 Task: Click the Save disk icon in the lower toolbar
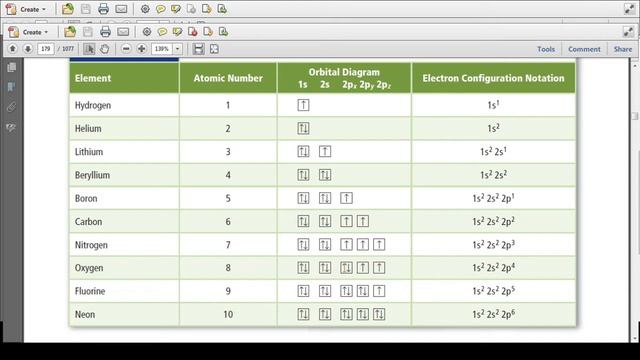pos(88,31)
